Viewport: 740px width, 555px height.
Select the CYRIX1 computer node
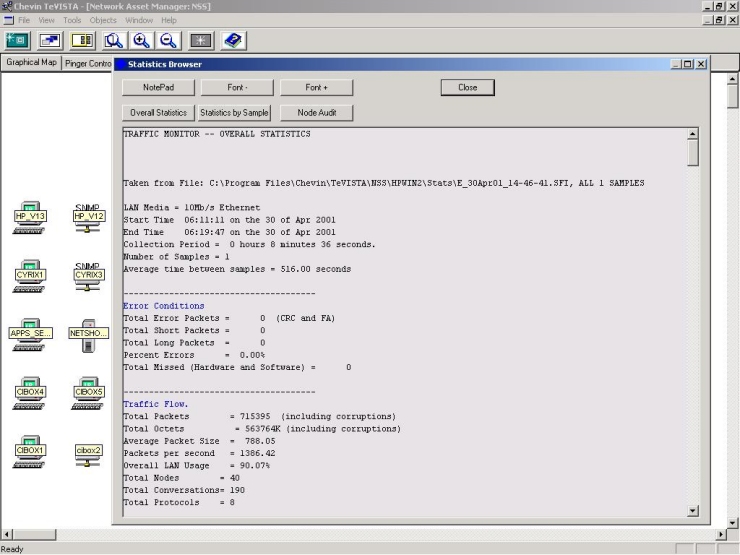click(x=29, y=276)
